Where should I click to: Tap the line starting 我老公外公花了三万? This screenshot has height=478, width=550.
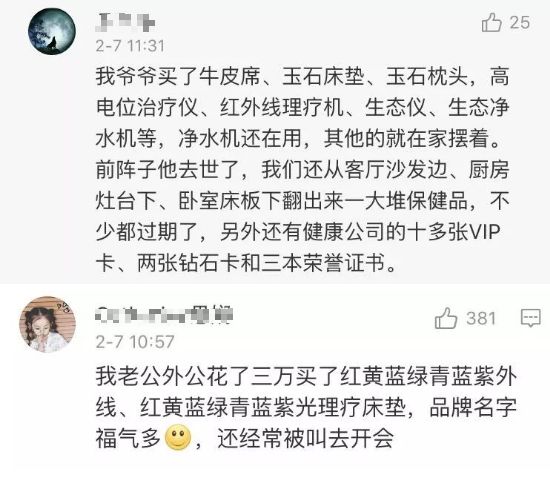pyautogui.click(x=306, y=376)
